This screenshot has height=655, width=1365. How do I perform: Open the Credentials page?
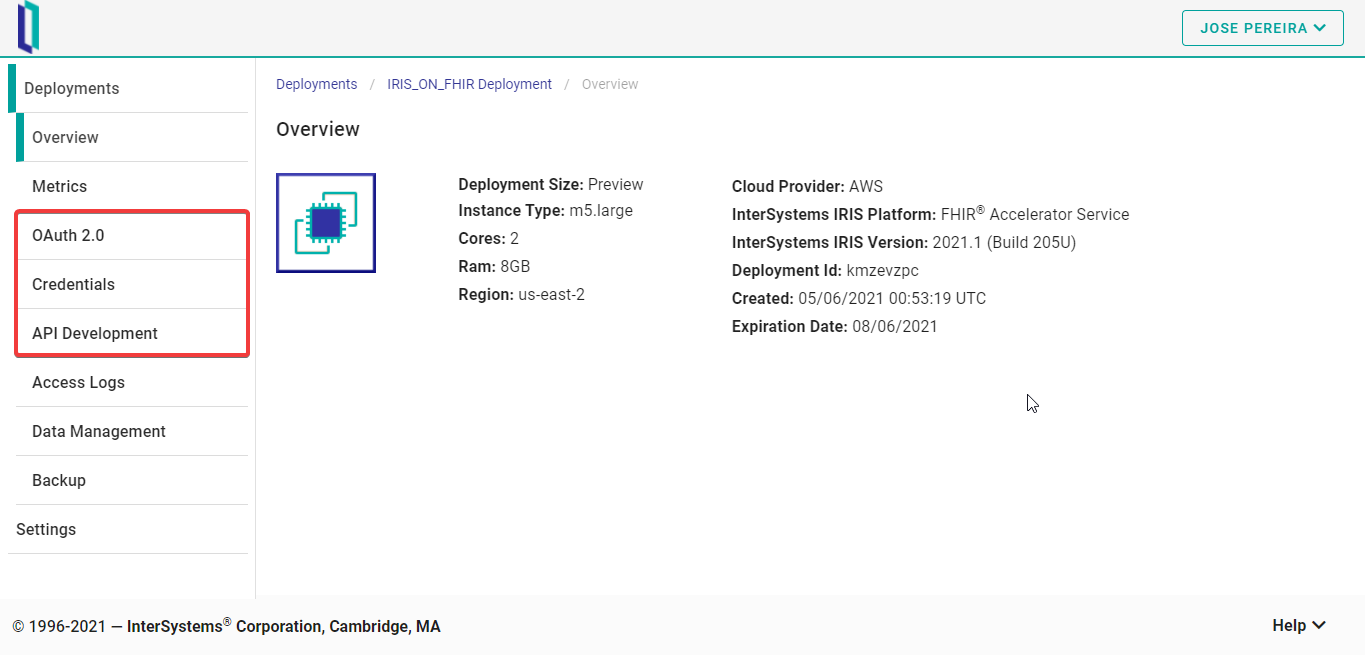(x=131, y=284)
